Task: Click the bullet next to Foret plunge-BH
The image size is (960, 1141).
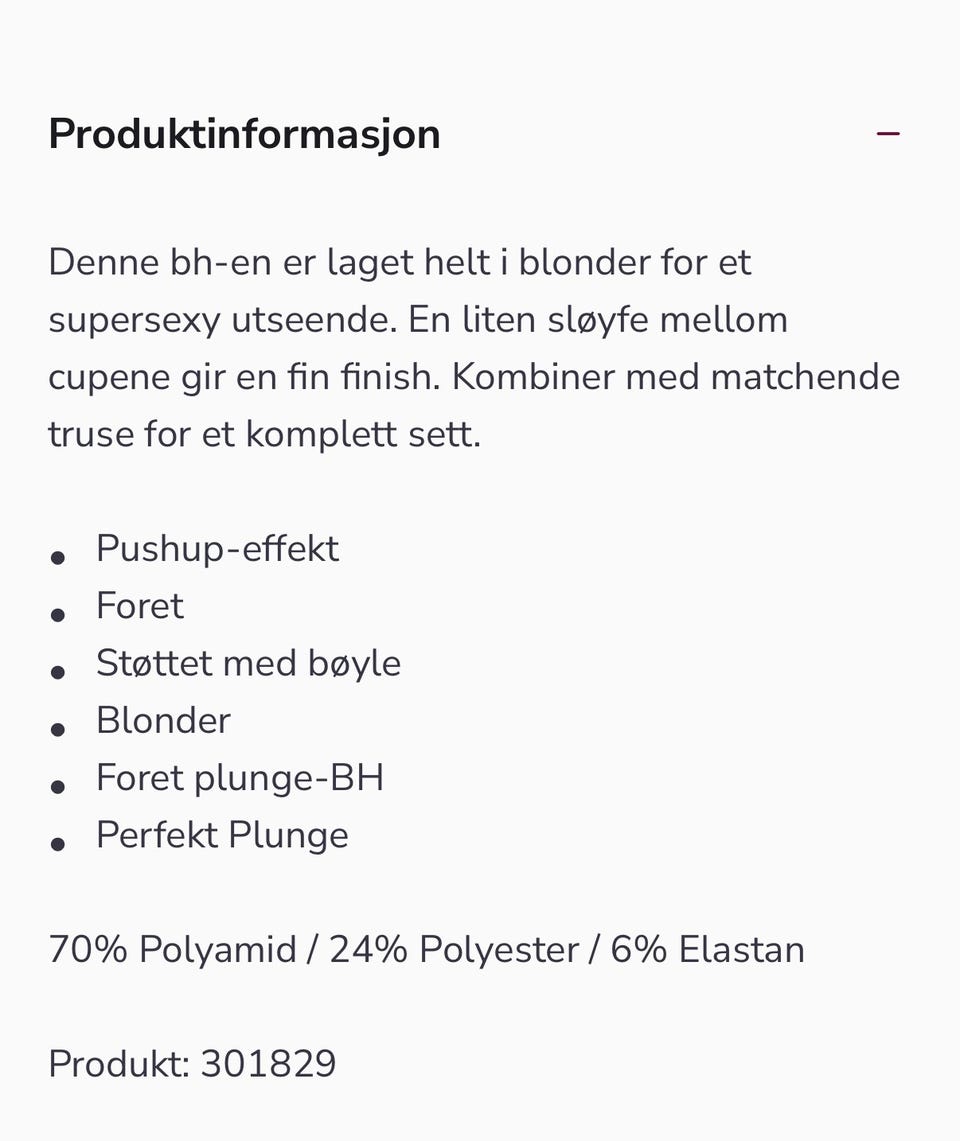Action: pos(60,785)
